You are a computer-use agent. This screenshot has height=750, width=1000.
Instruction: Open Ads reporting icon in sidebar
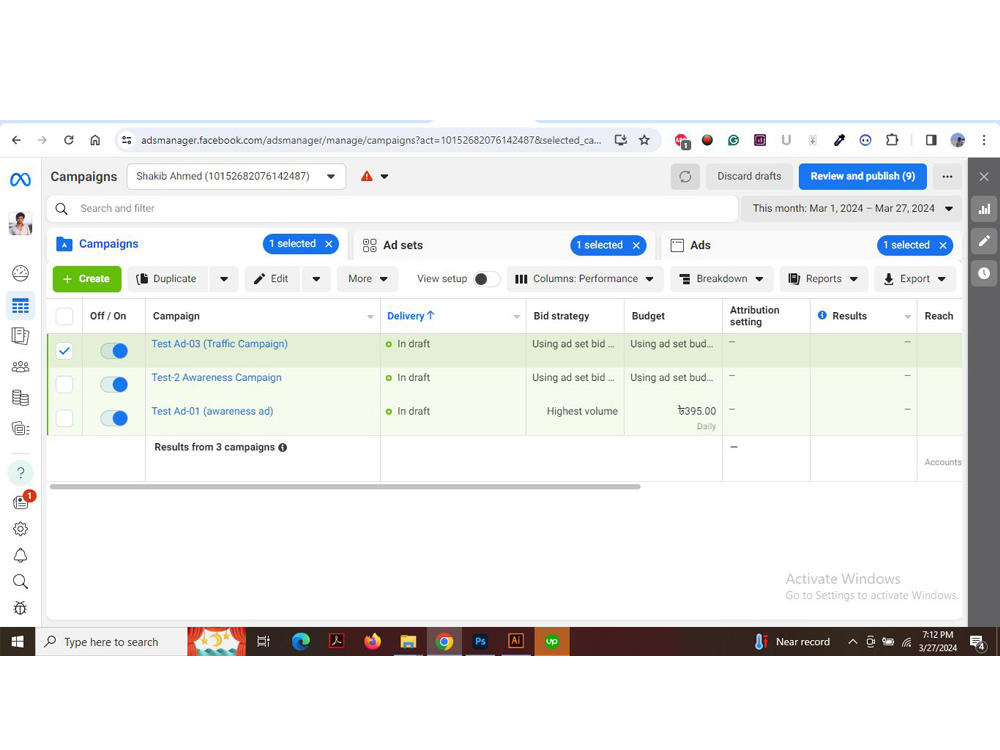click(20, 336)
